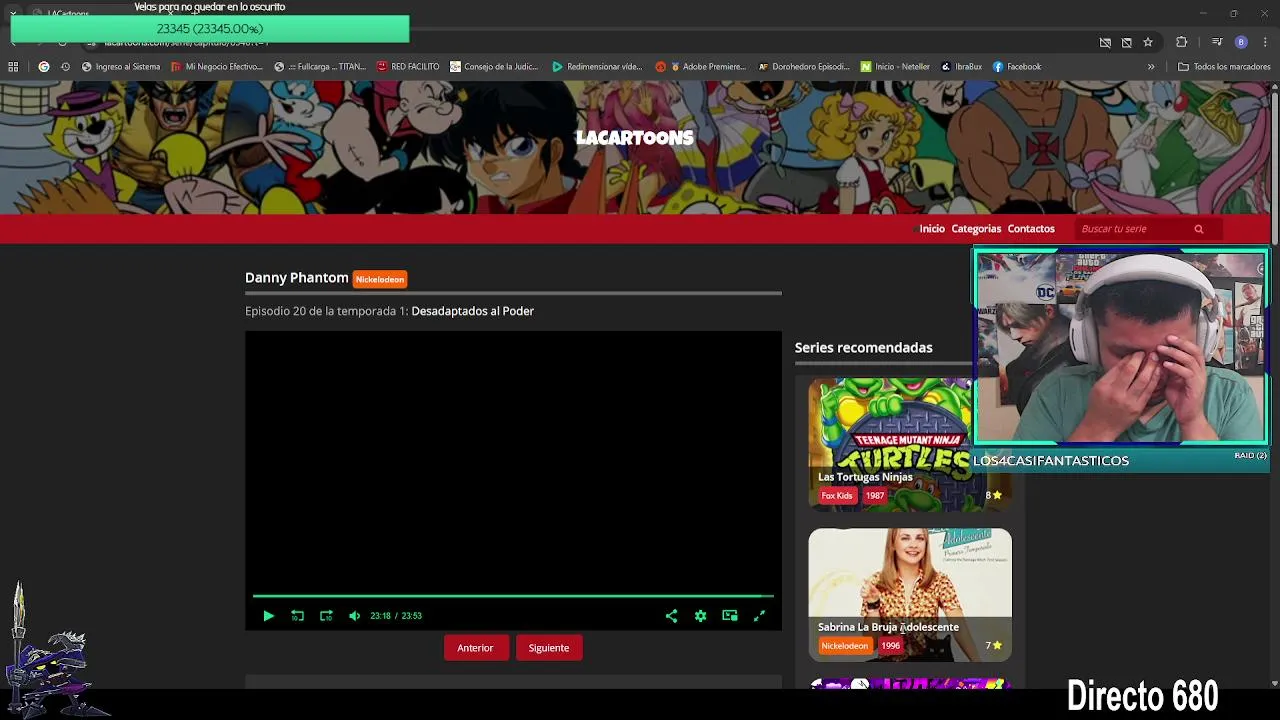Viewport: 1280px width, 720px height.
Task: Select the 1996 year tag
Action: pos(890,646)
